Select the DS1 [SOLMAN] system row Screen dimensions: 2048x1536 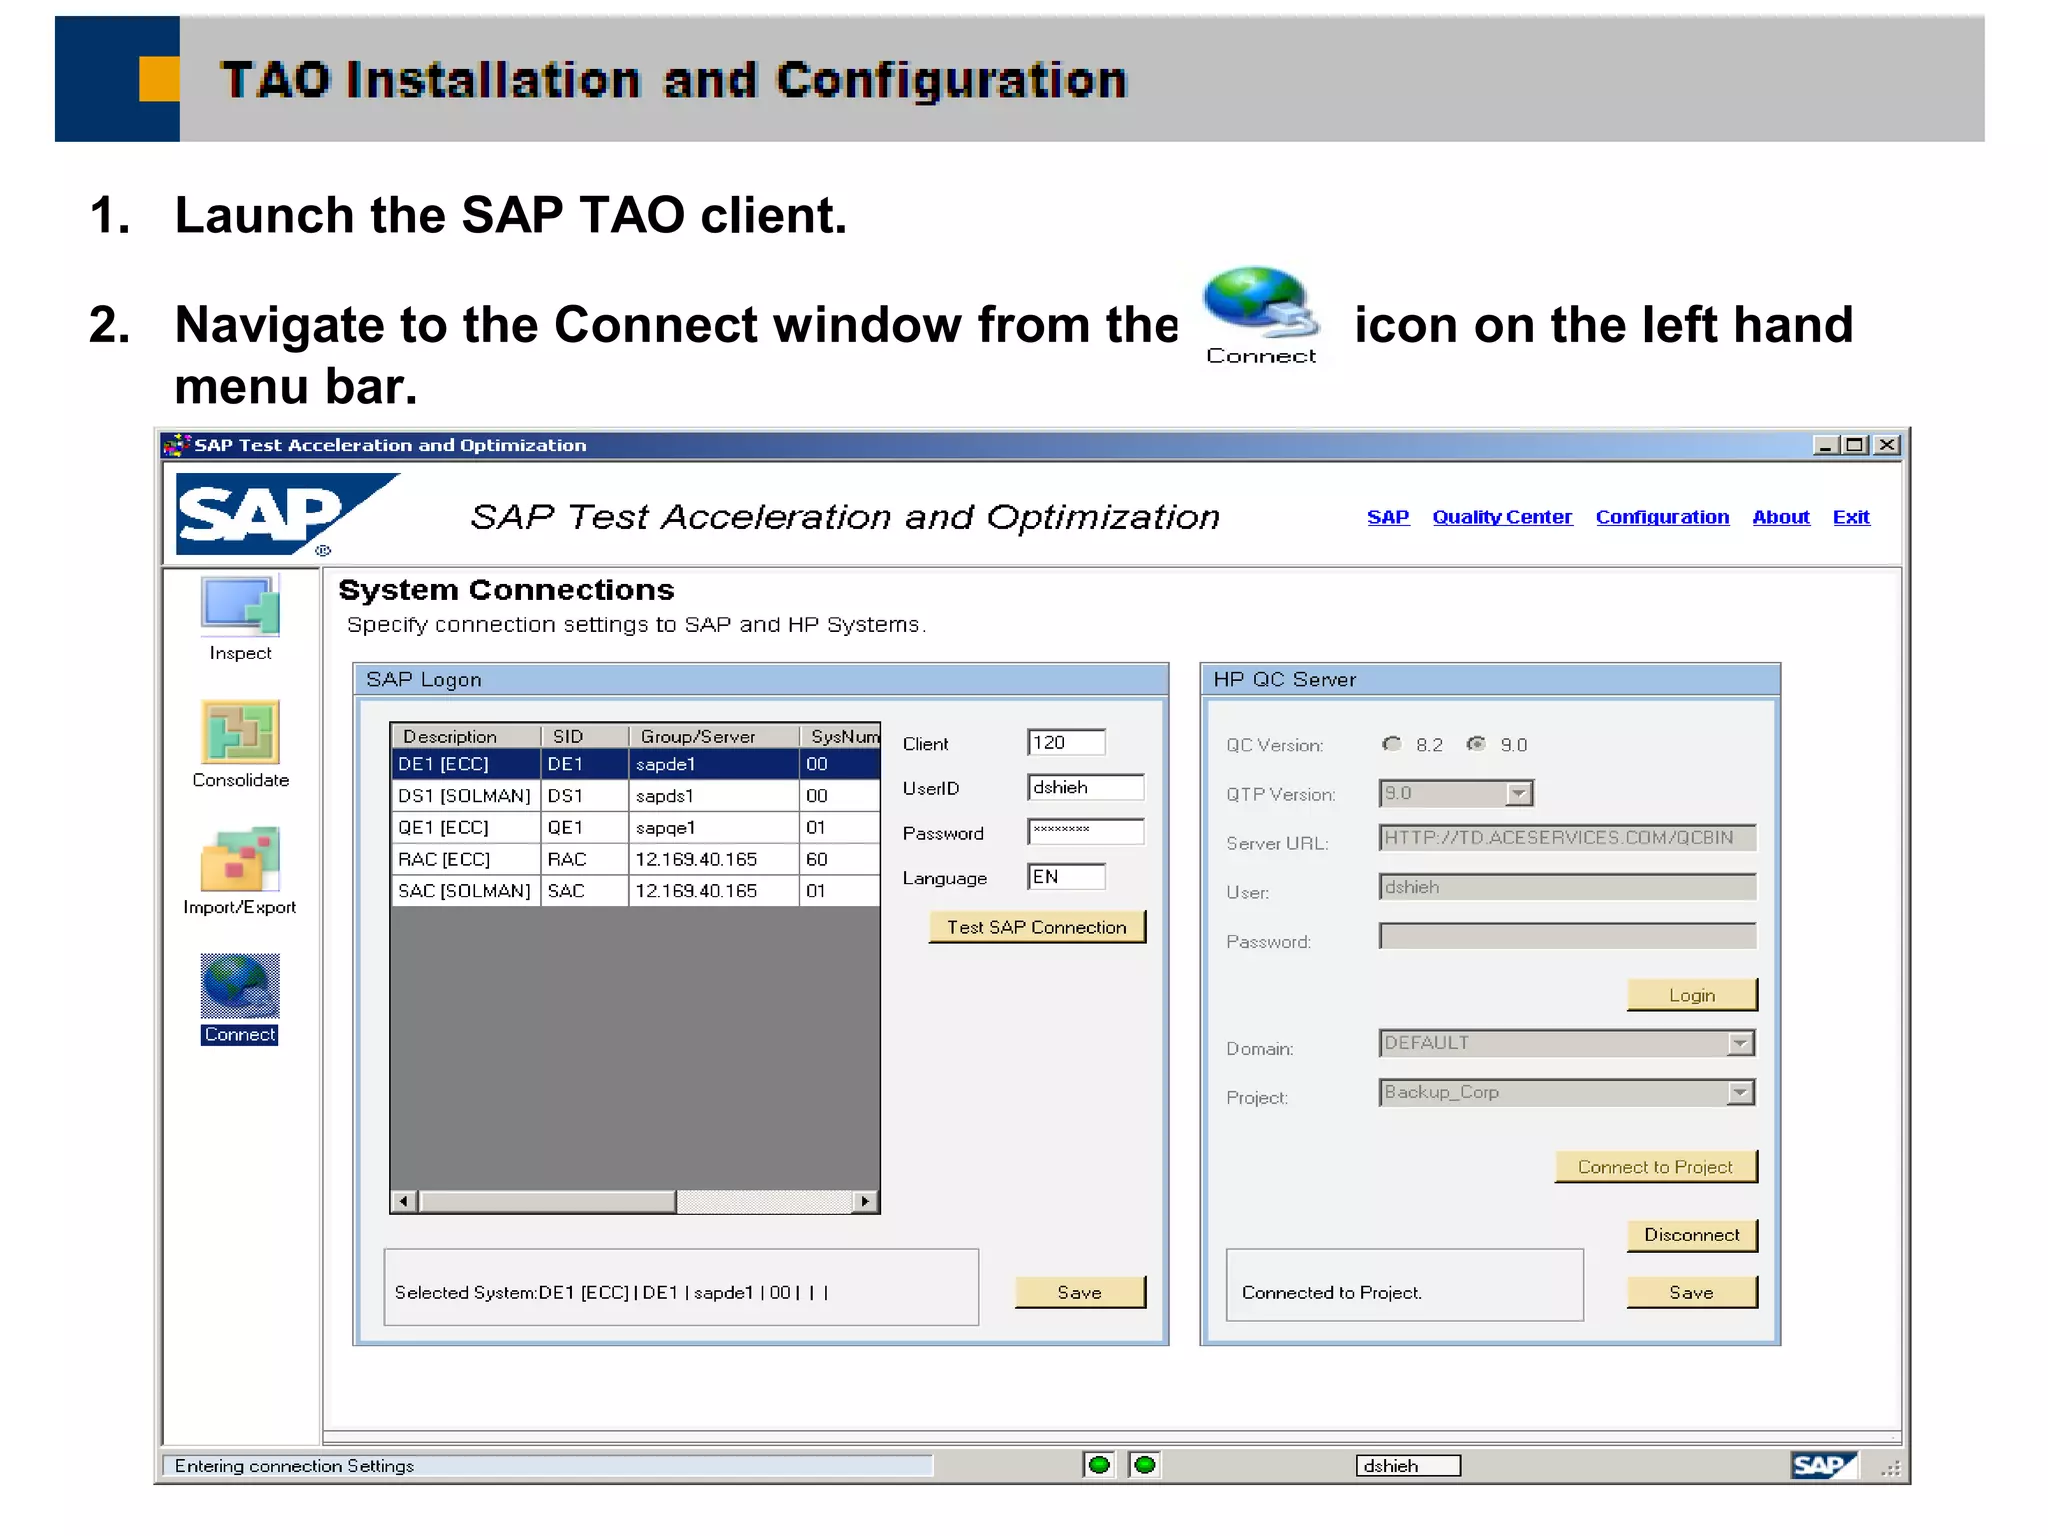click(635, 796)
